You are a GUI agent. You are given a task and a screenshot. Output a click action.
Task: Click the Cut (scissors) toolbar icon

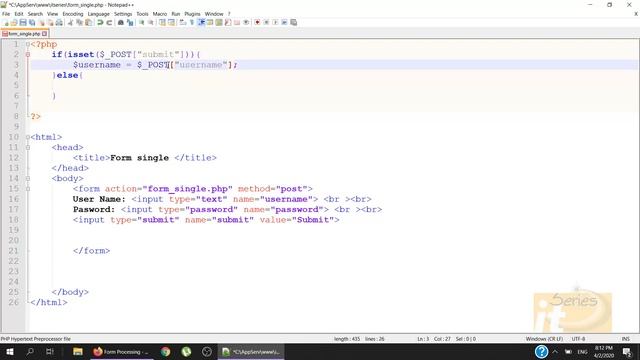coord(70,22)
